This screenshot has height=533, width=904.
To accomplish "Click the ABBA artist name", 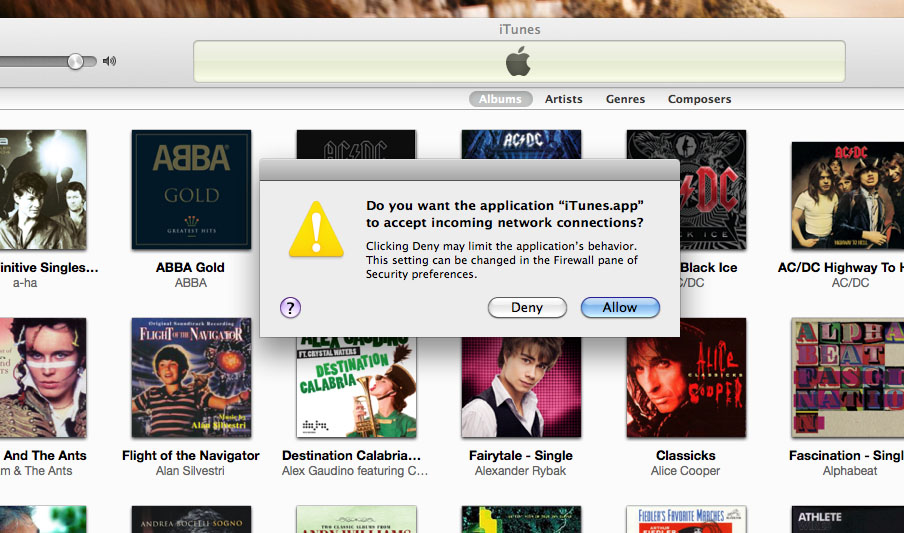I will point(191,283).
